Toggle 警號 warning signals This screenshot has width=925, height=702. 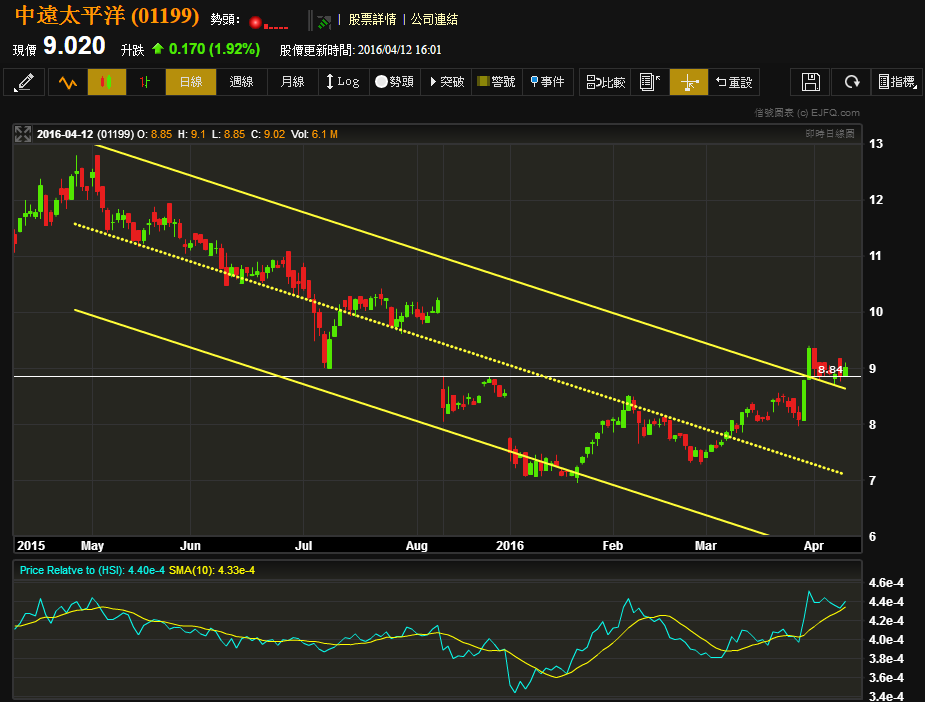(x=497, y=82)
